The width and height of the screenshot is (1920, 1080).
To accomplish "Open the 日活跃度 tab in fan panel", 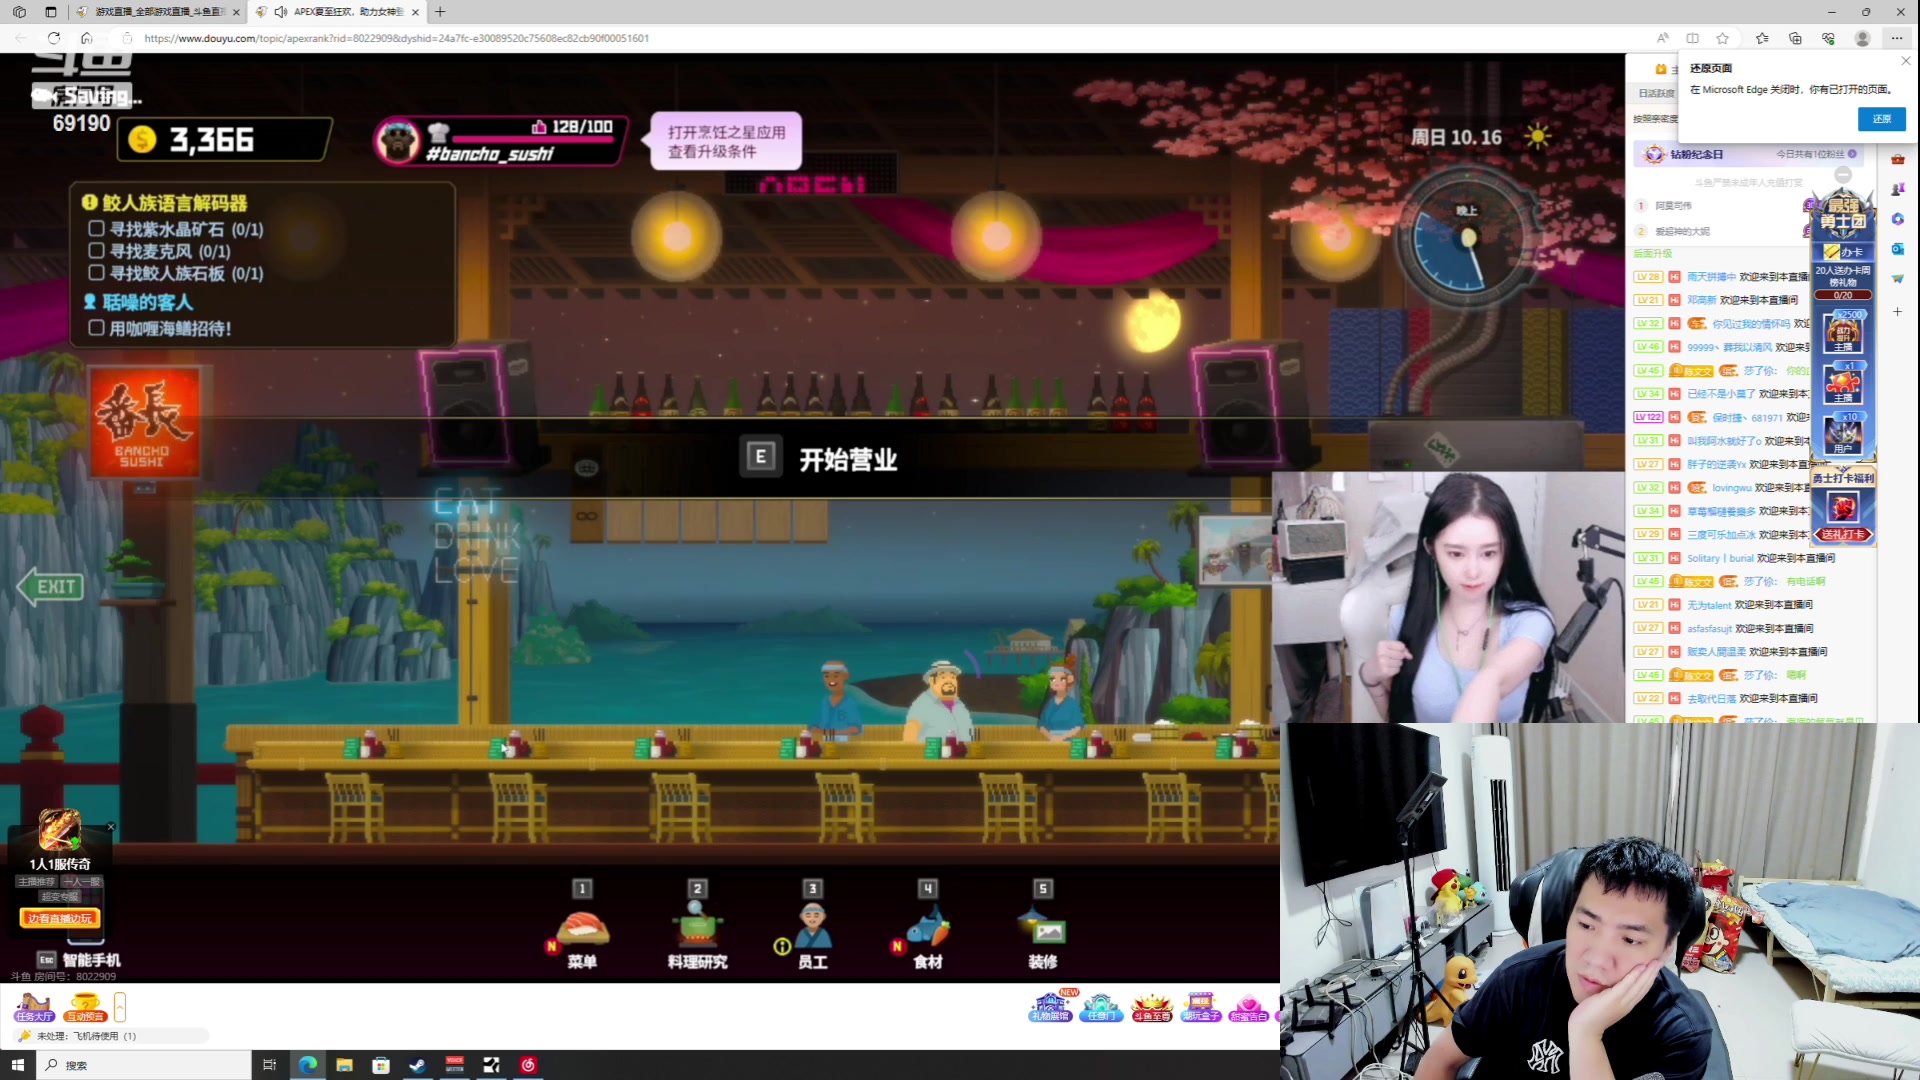I will point(1656,93).
